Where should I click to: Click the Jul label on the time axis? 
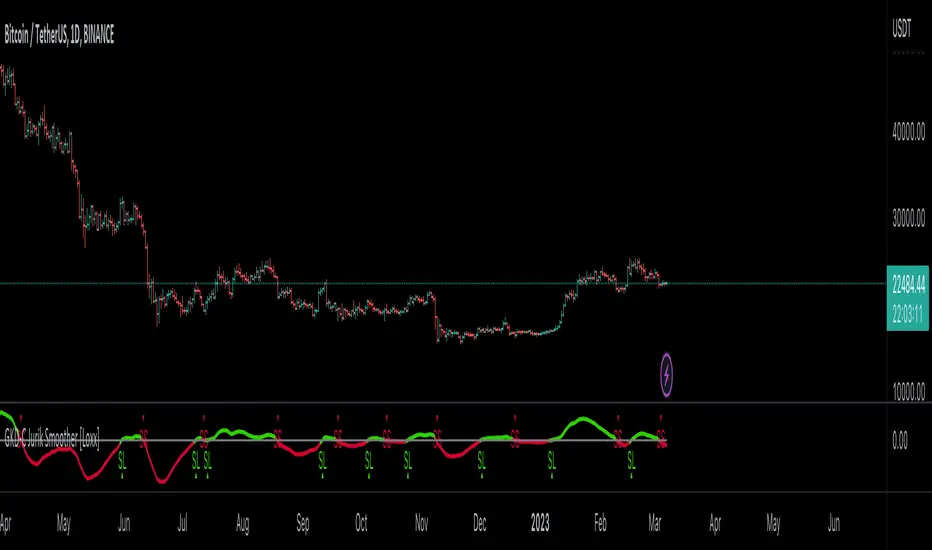coord(182,523)
